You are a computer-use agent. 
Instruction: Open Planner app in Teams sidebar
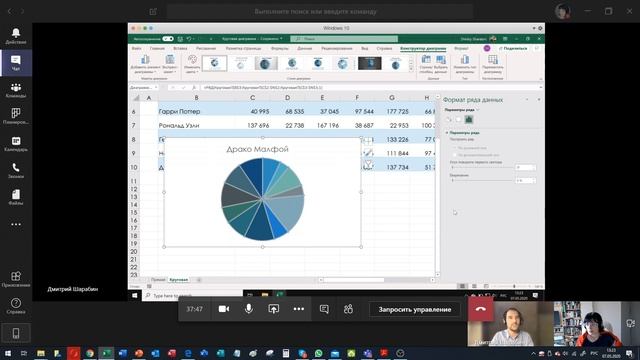click(x=16, y=116)
